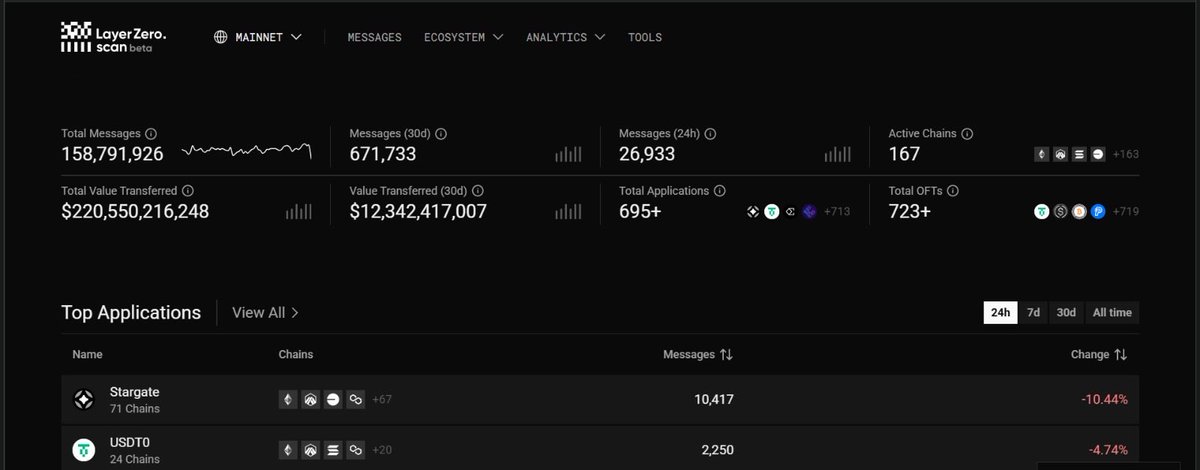Image resolution: width=1200 pixels, height=470 pixels.
Task: Click the +163 more chains count
Action: click(x=1124, y=154)
